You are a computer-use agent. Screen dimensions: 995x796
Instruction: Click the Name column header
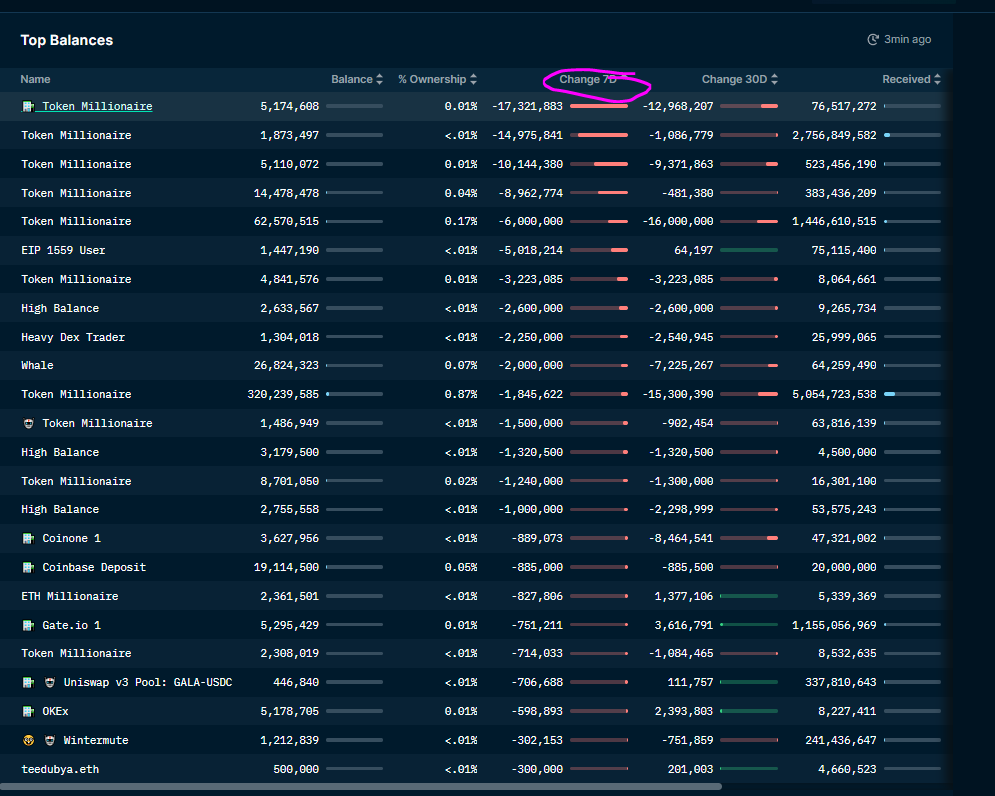(35, 79)
